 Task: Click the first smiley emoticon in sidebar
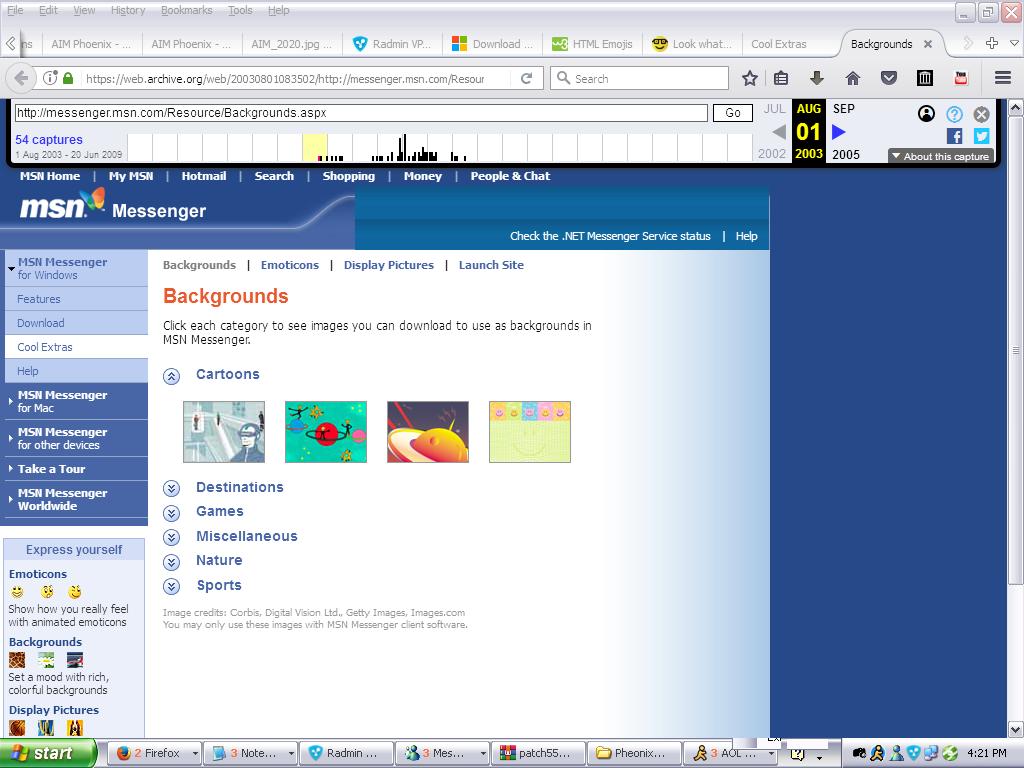18,592
